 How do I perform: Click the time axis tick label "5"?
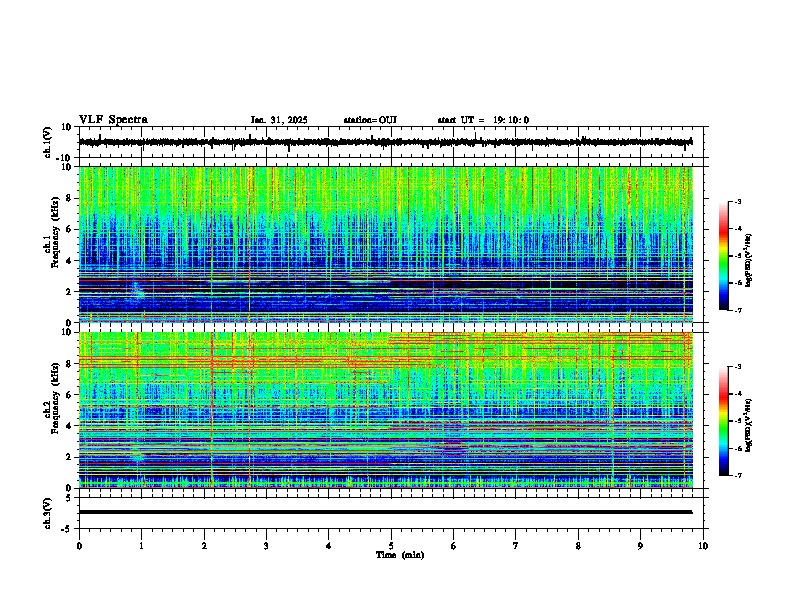click(x=391, y=546)
